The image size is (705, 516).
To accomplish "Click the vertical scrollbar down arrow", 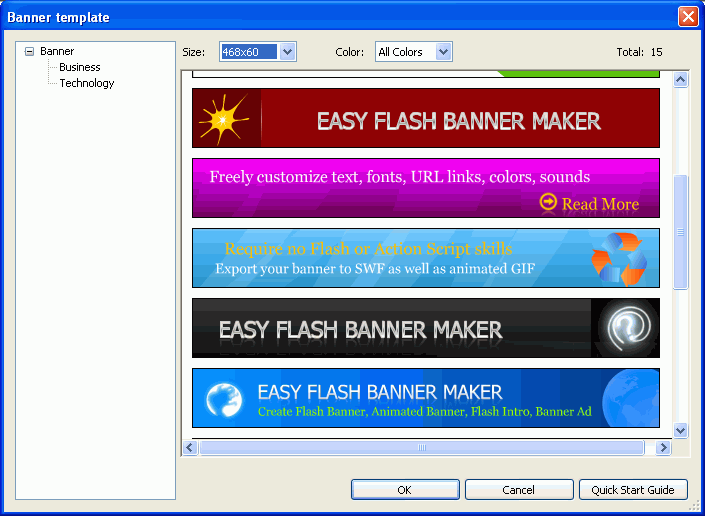I will [680, 430].
